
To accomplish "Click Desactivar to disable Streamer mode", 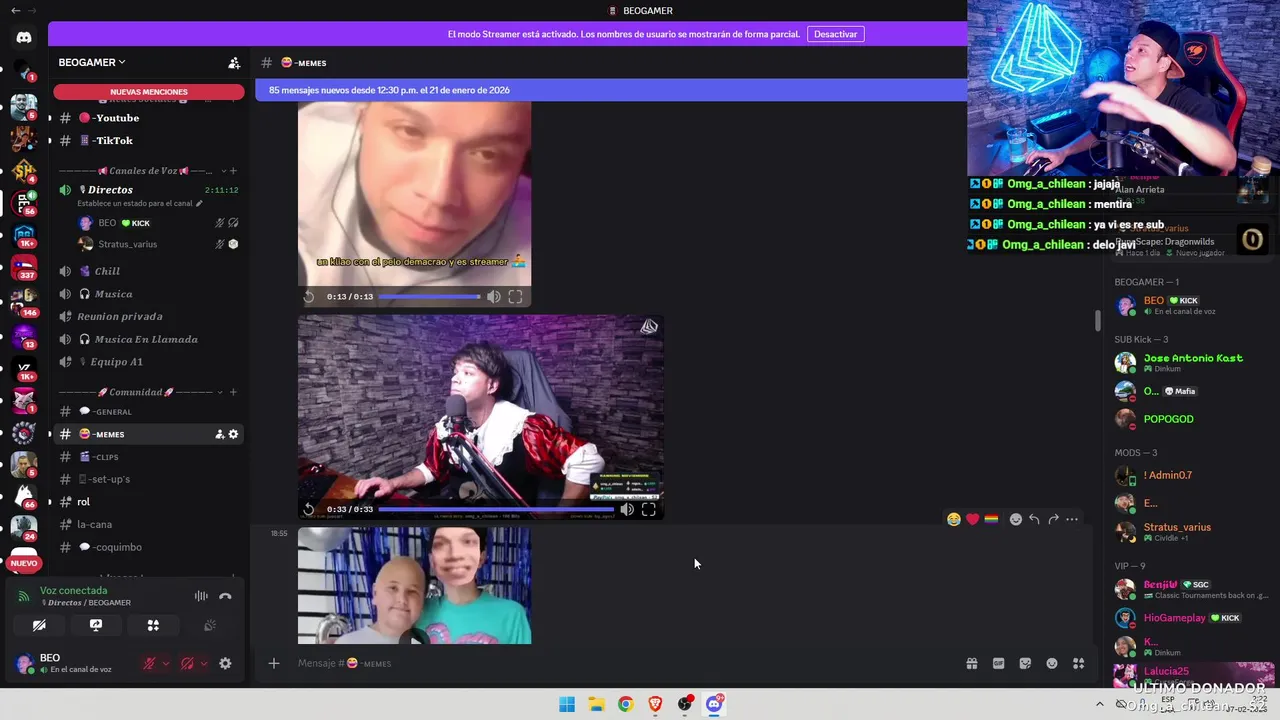I will 835,34.
